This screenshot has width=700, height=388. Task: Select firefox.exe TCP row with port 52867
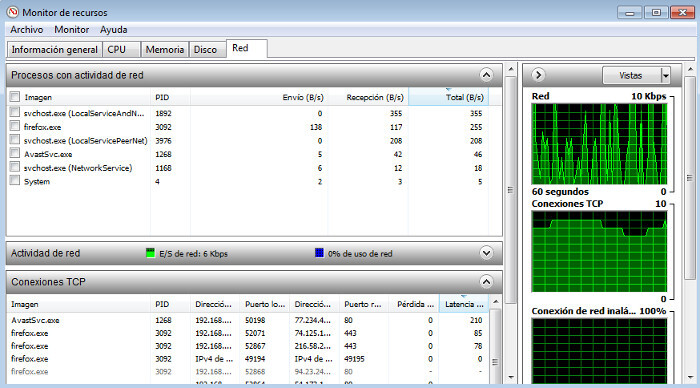tap(248, 346)
